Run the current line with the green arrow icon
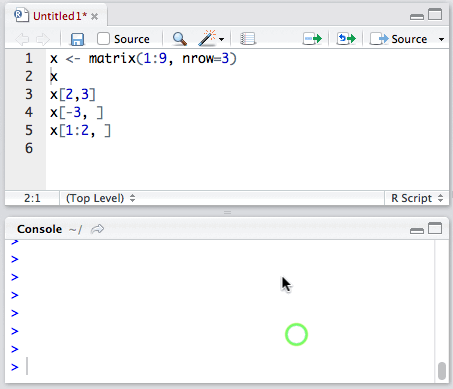Screen dimensions: 453x389 [x=312, y=39]
